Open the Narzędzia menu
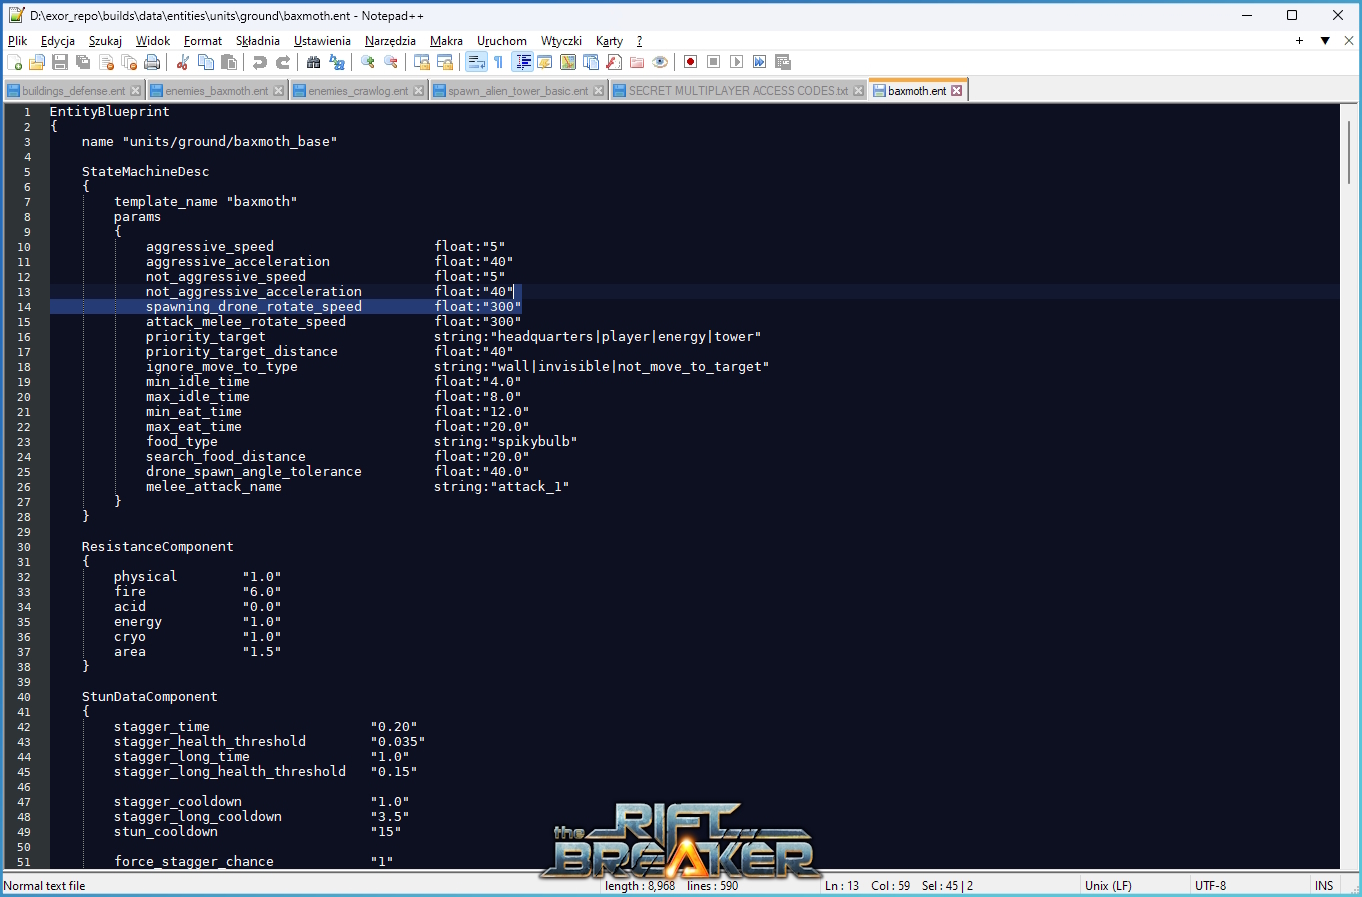The image size is (1362, 897). click(x=390, y=41)
